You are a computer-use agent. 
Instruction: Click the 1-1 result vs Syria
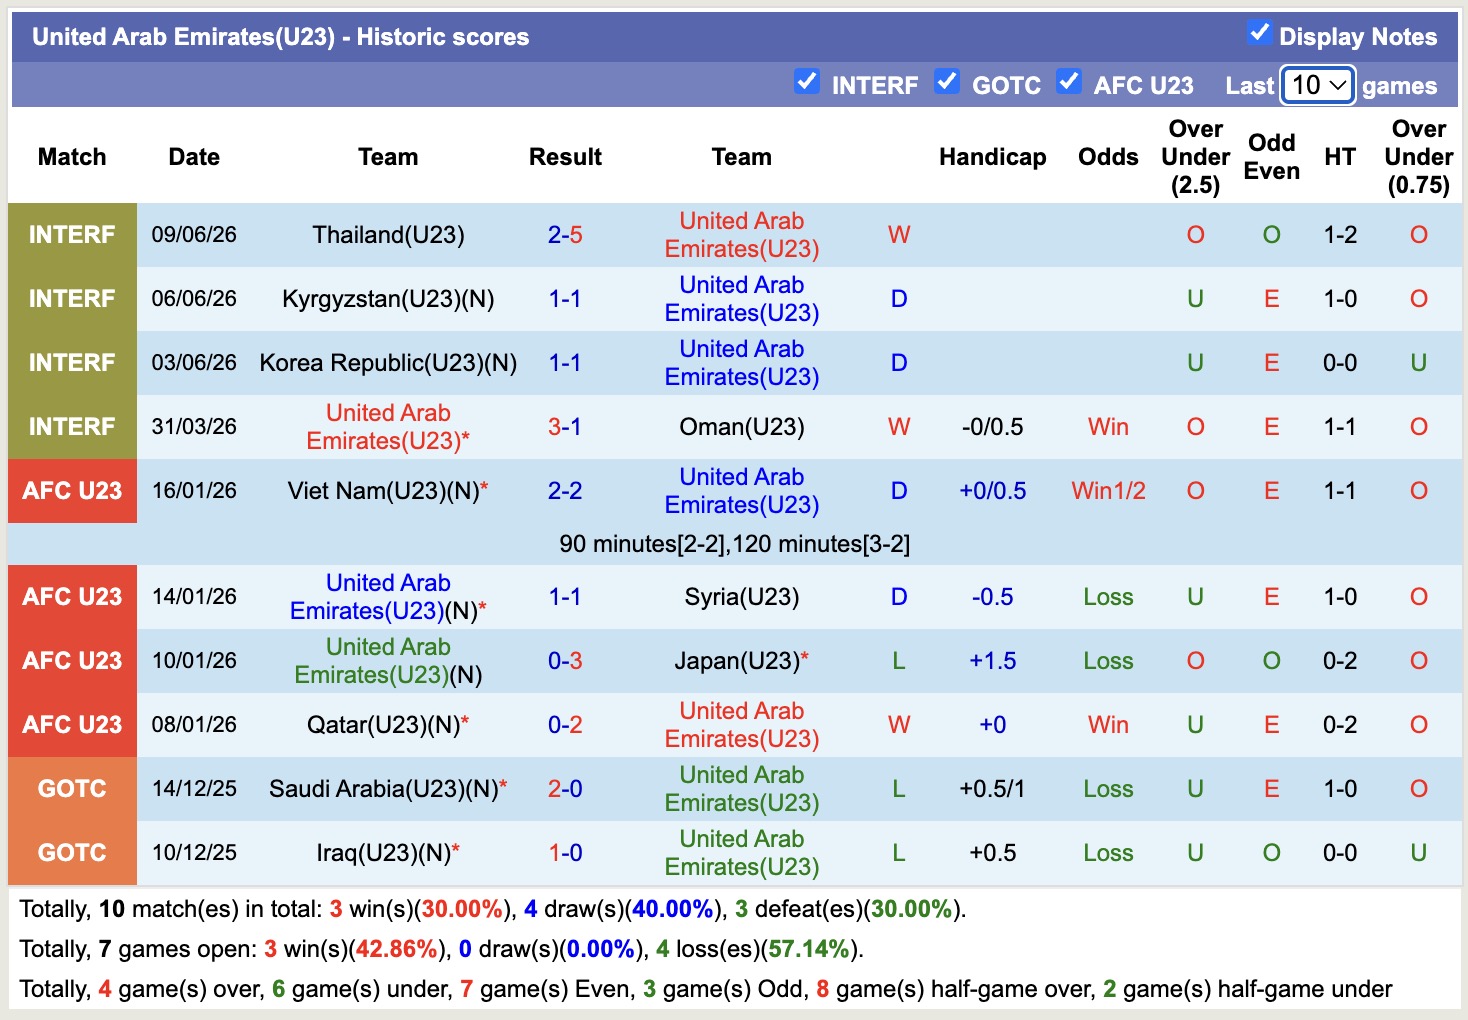[x=565, y=597]
